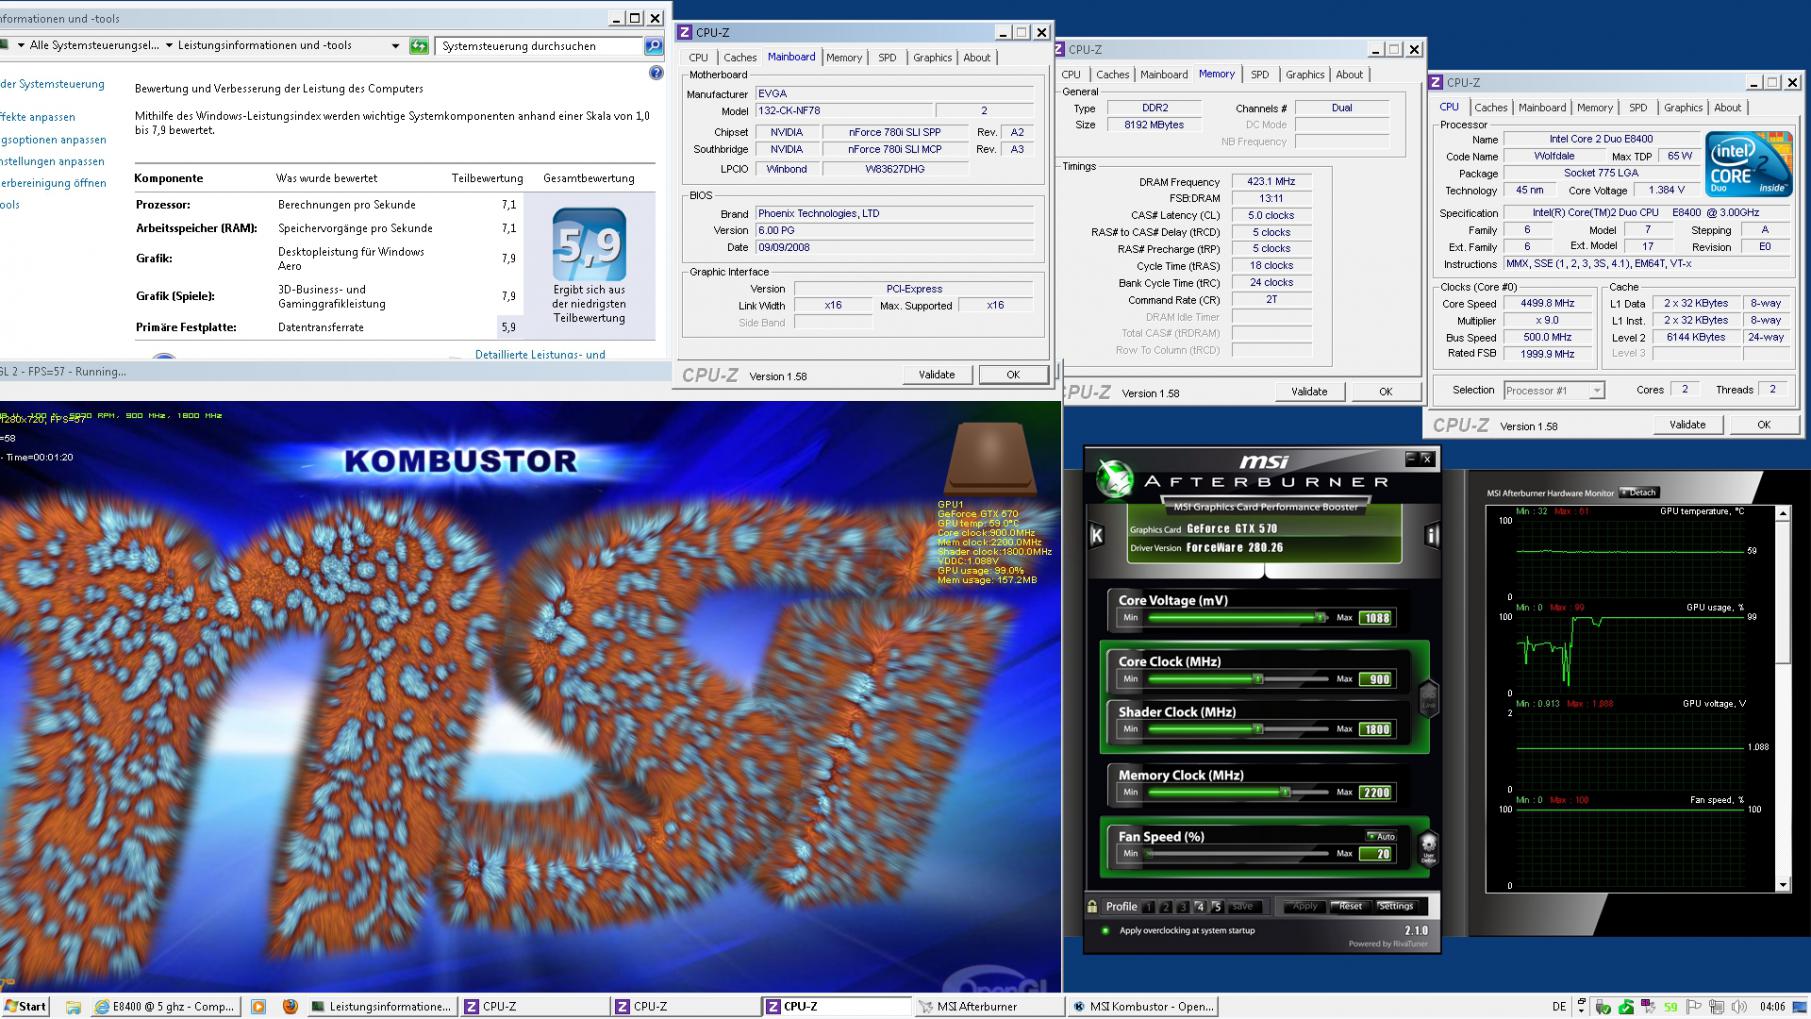Toggle Apply overclocking at system startup

pos(1105,930)
